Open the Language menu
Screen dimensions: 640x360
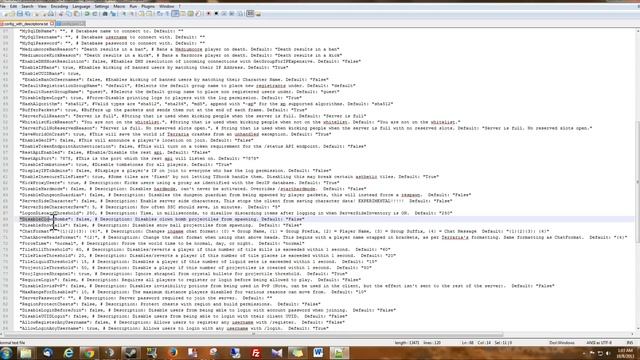click(x=81, y=7)
